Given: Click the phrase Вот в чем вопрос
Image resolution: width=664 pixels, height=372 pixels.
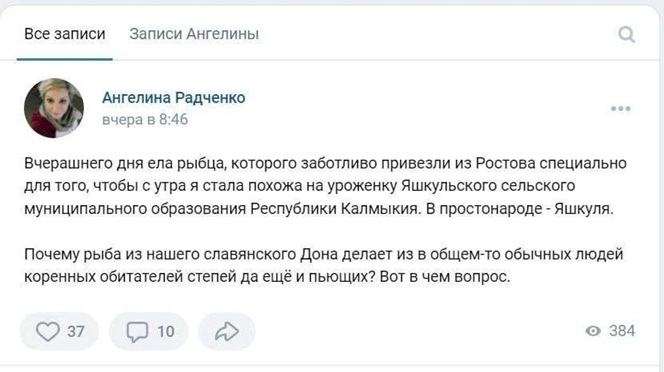Looking at the screenshot, I should coord(445,277).
